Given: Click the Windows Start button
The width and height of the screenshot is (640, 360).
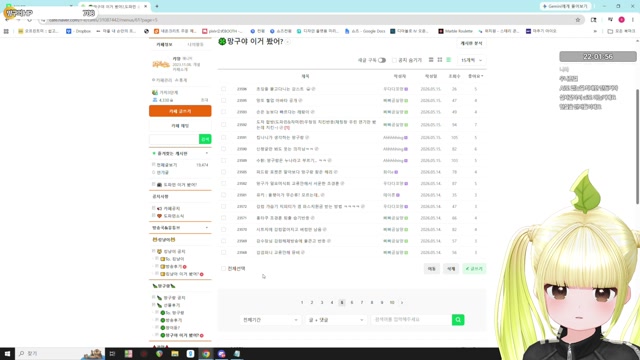Looking at the screenshot, I should pos(7,353).
